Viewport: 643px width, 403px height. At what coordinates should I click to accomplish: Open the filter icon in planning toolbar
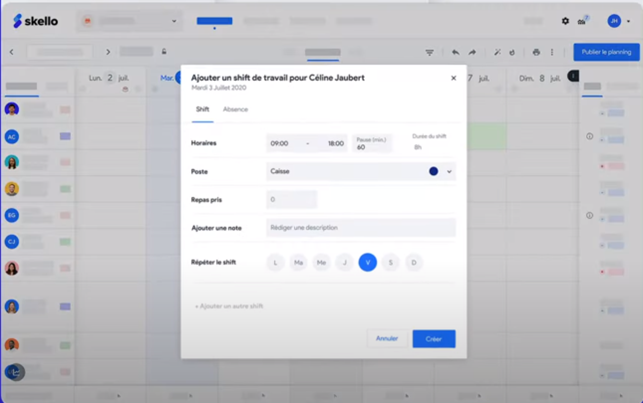pyautogui.click(x=429, y=52)
